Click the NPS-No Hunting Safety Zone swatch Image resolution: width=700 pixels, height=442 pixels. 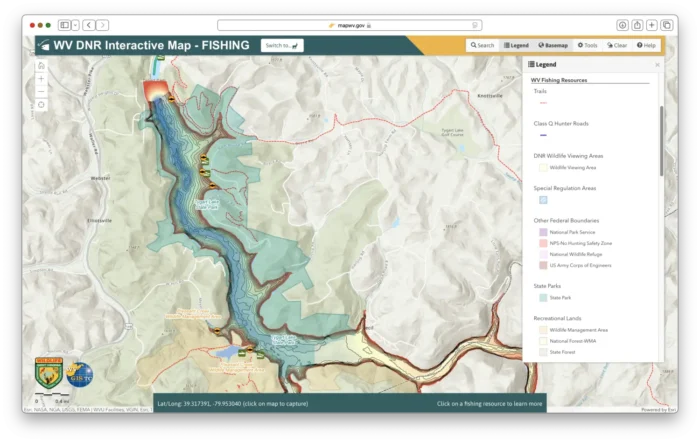point(543,243)
